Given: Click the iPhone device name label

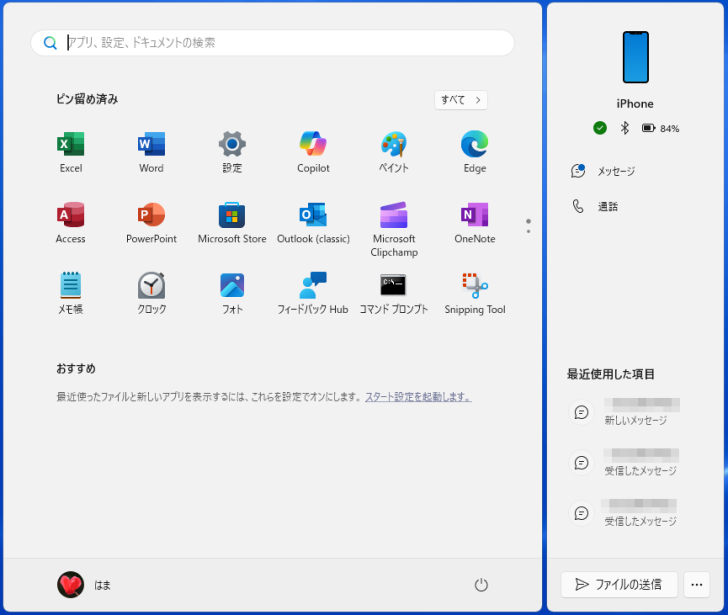Looking at the screenshot, I should point(635,104).
